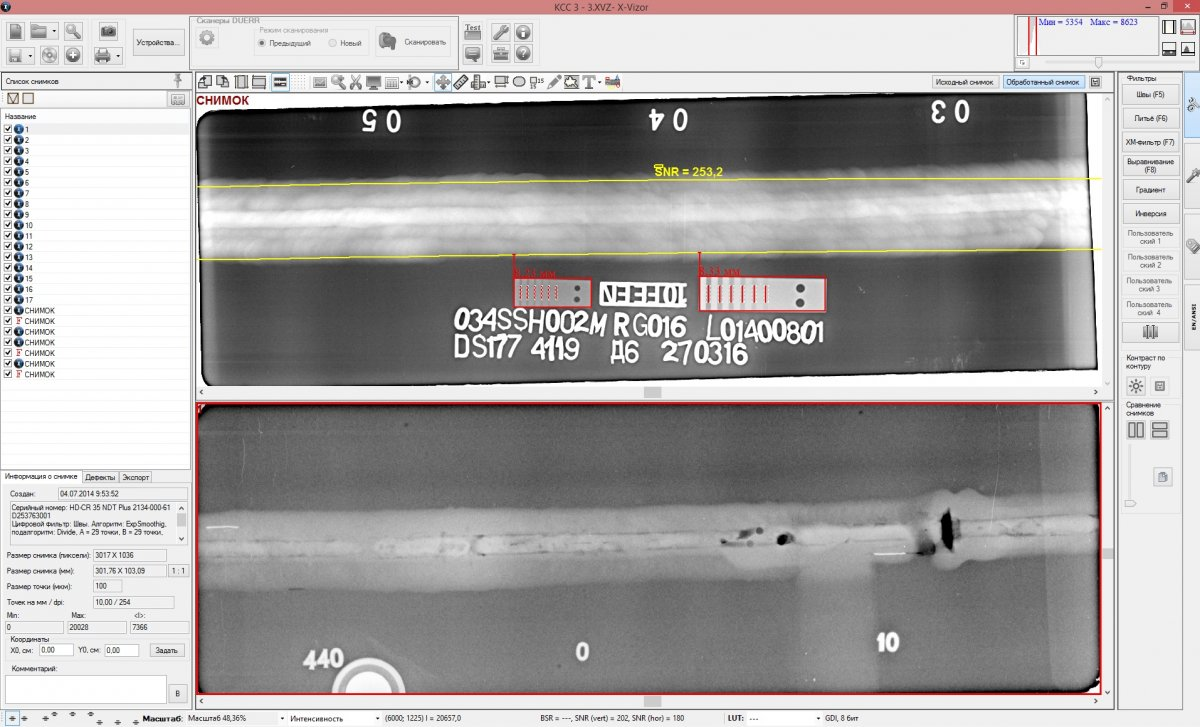
Task: Select the ellipse region tool
Action: click(x=520, y=82)
